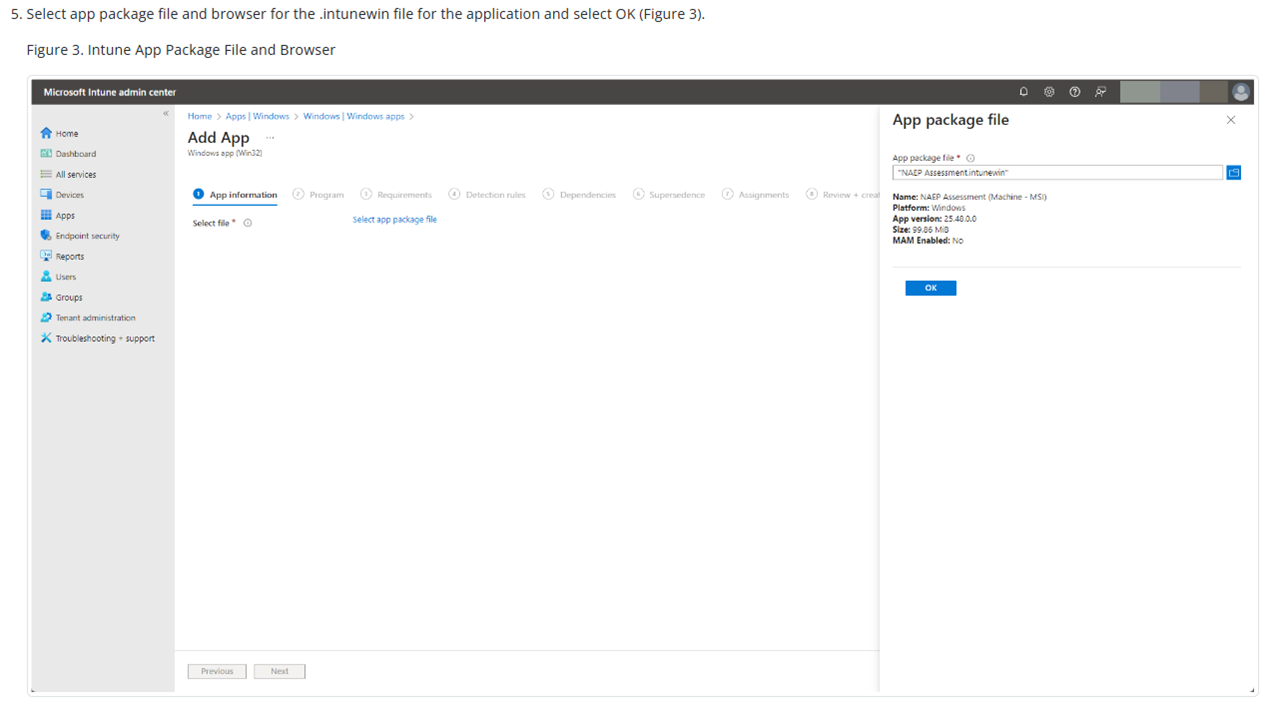Click the OK button

click(x=930, y=288)
